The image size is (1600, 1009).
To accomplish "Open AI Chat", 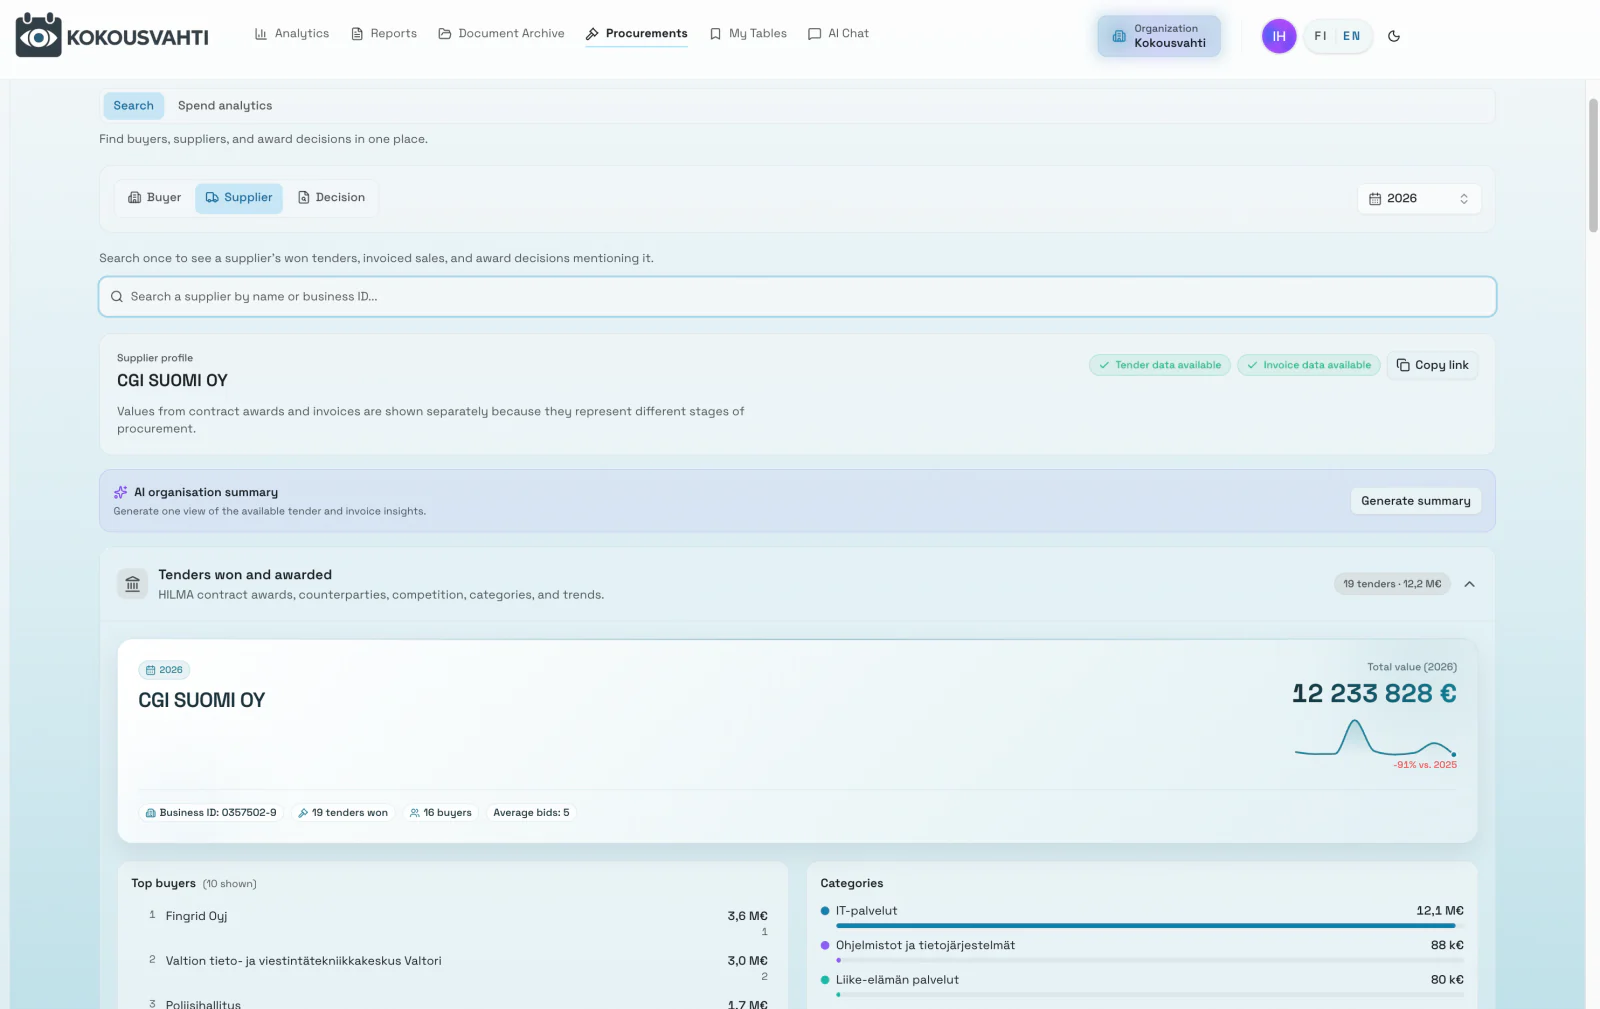I will 838,34.
